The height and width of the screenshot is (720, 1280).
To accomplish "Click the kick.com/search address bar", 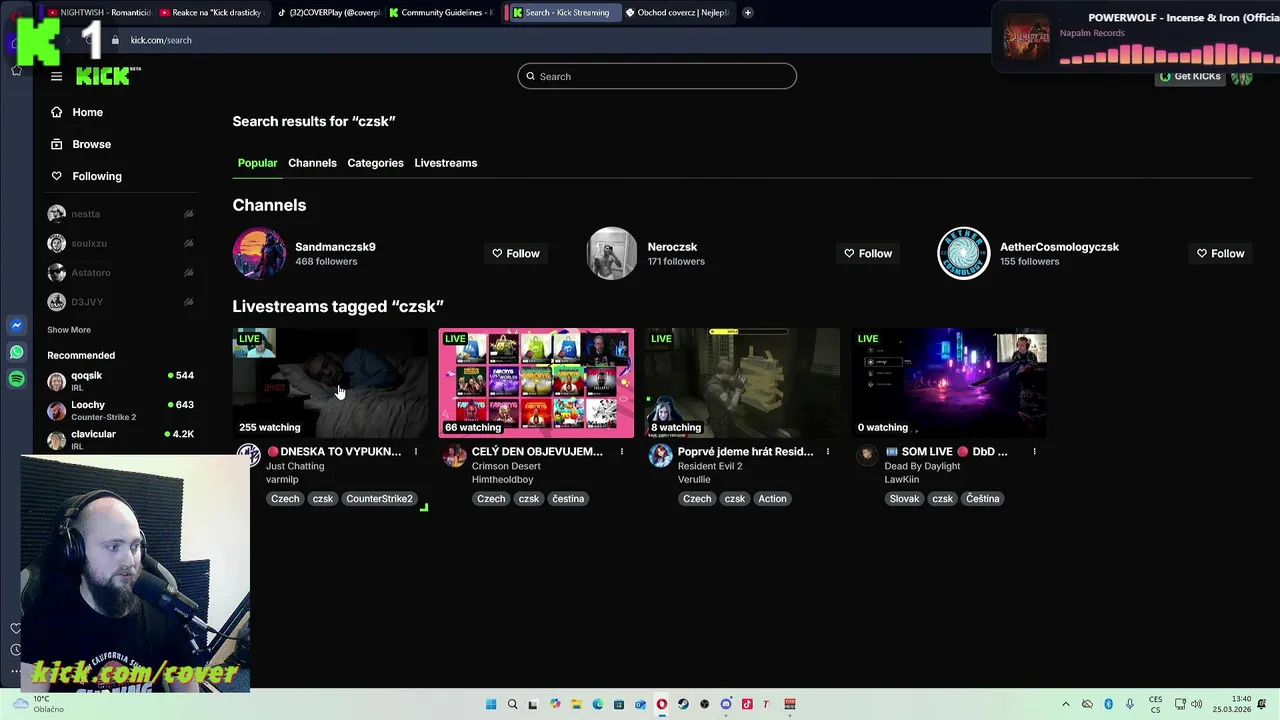I will coord(161,40).
